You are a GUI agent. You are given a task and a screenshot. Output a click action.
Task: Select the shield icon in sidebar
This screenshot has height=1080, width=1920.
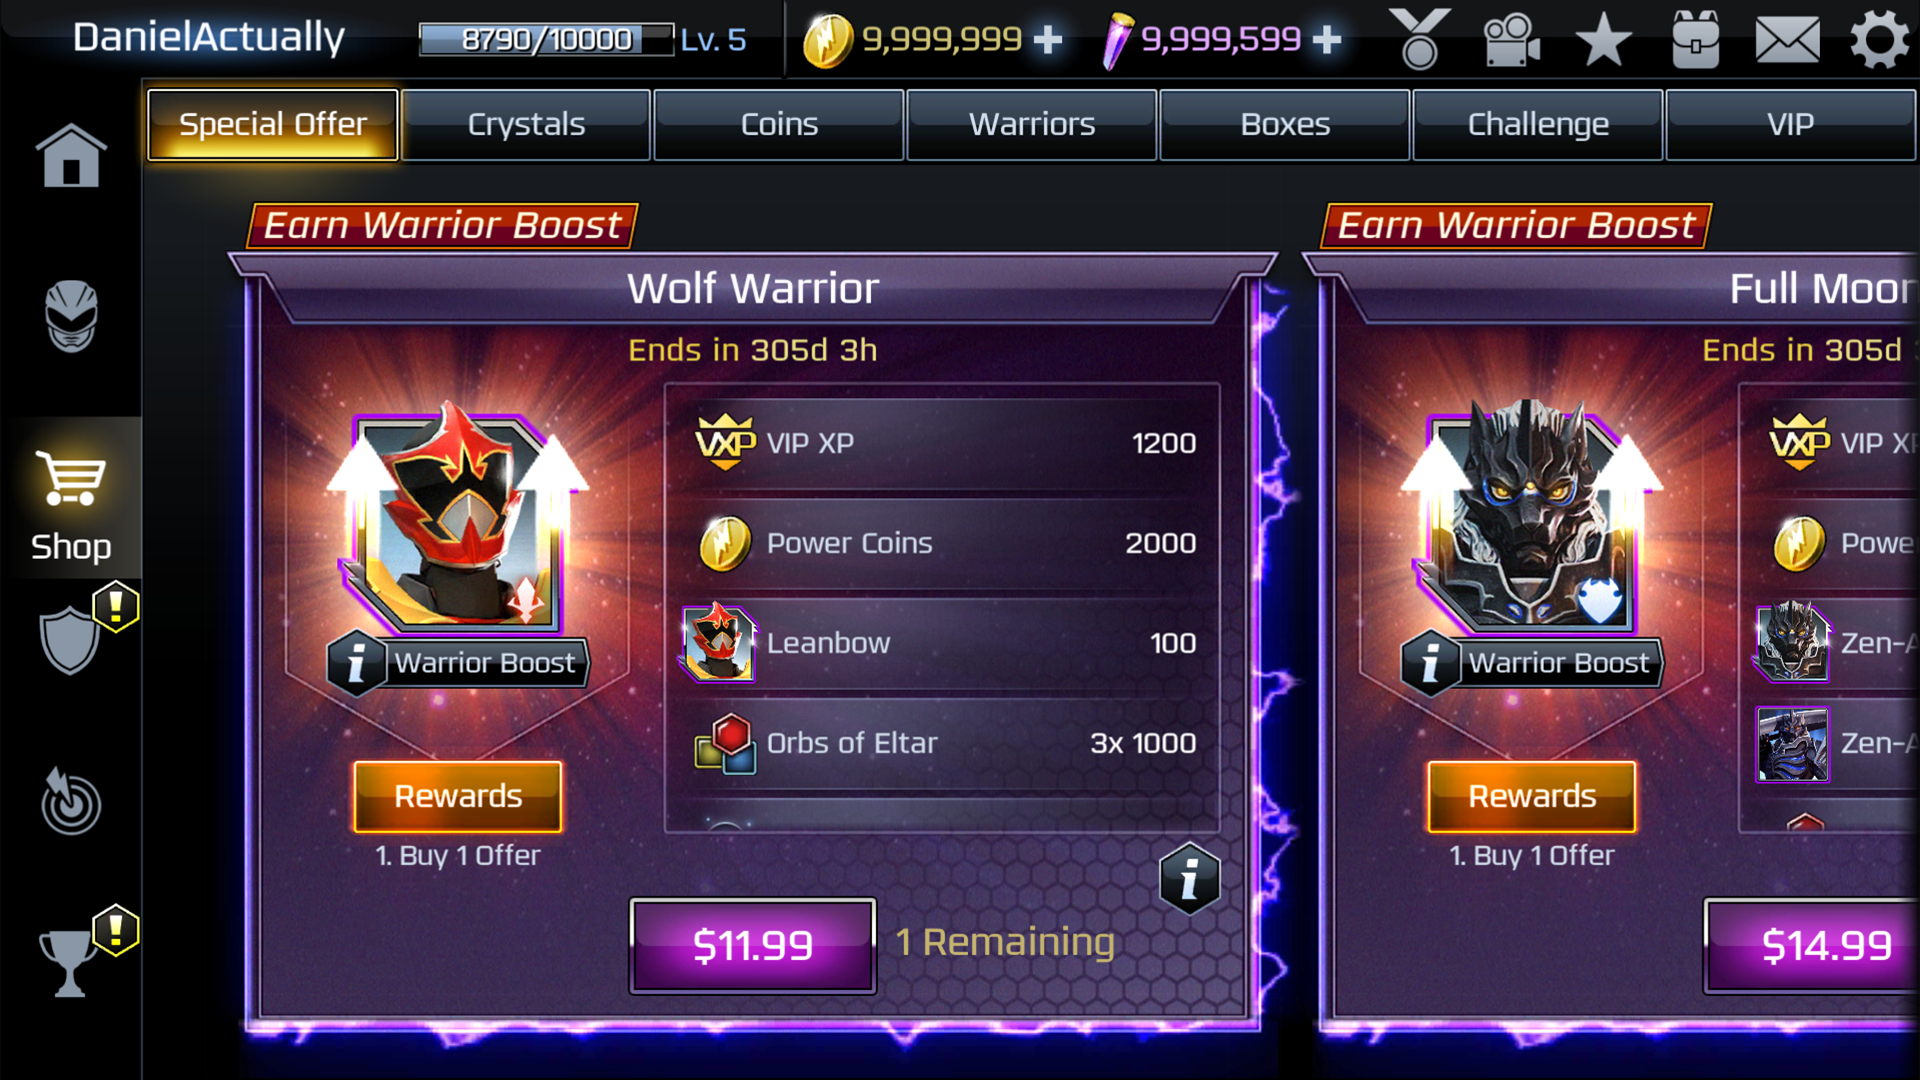point(70,640)
